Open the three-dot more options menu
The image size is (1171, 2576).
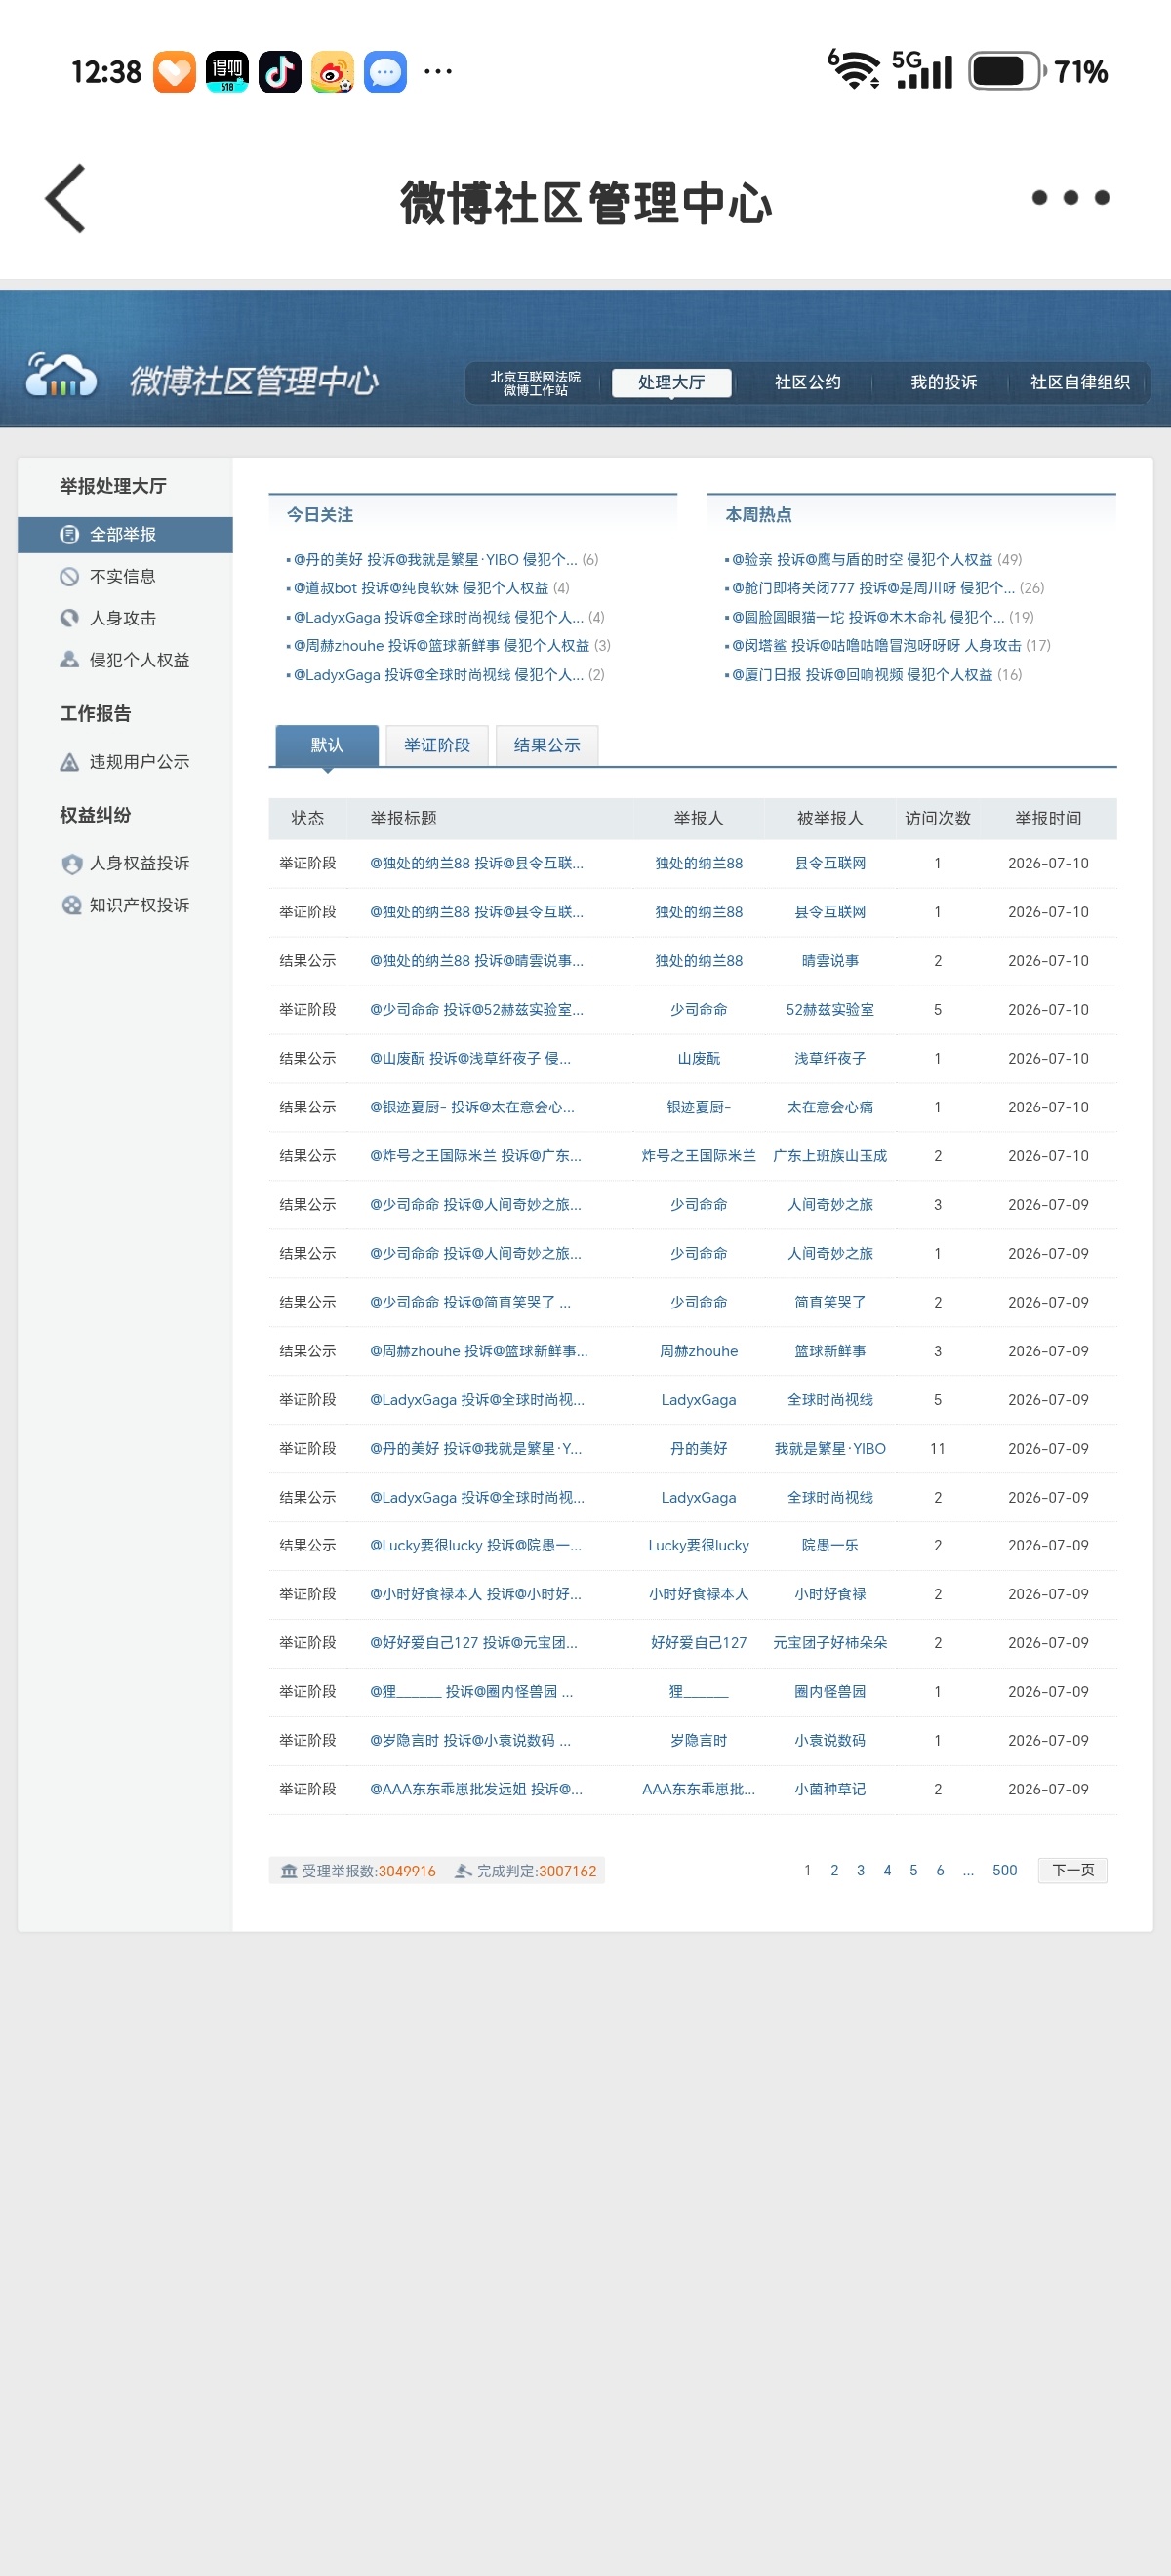point(1070,198)
